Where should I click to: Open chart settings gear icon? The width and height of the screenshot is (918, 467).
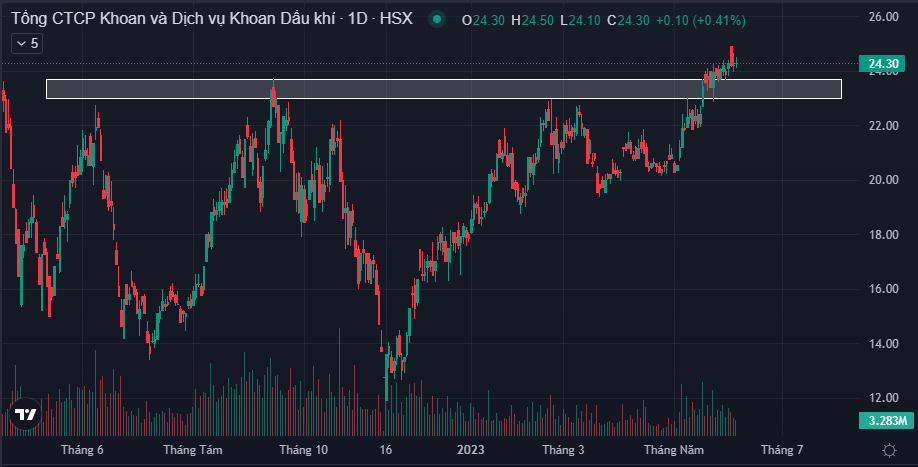[x=889, y=450]
